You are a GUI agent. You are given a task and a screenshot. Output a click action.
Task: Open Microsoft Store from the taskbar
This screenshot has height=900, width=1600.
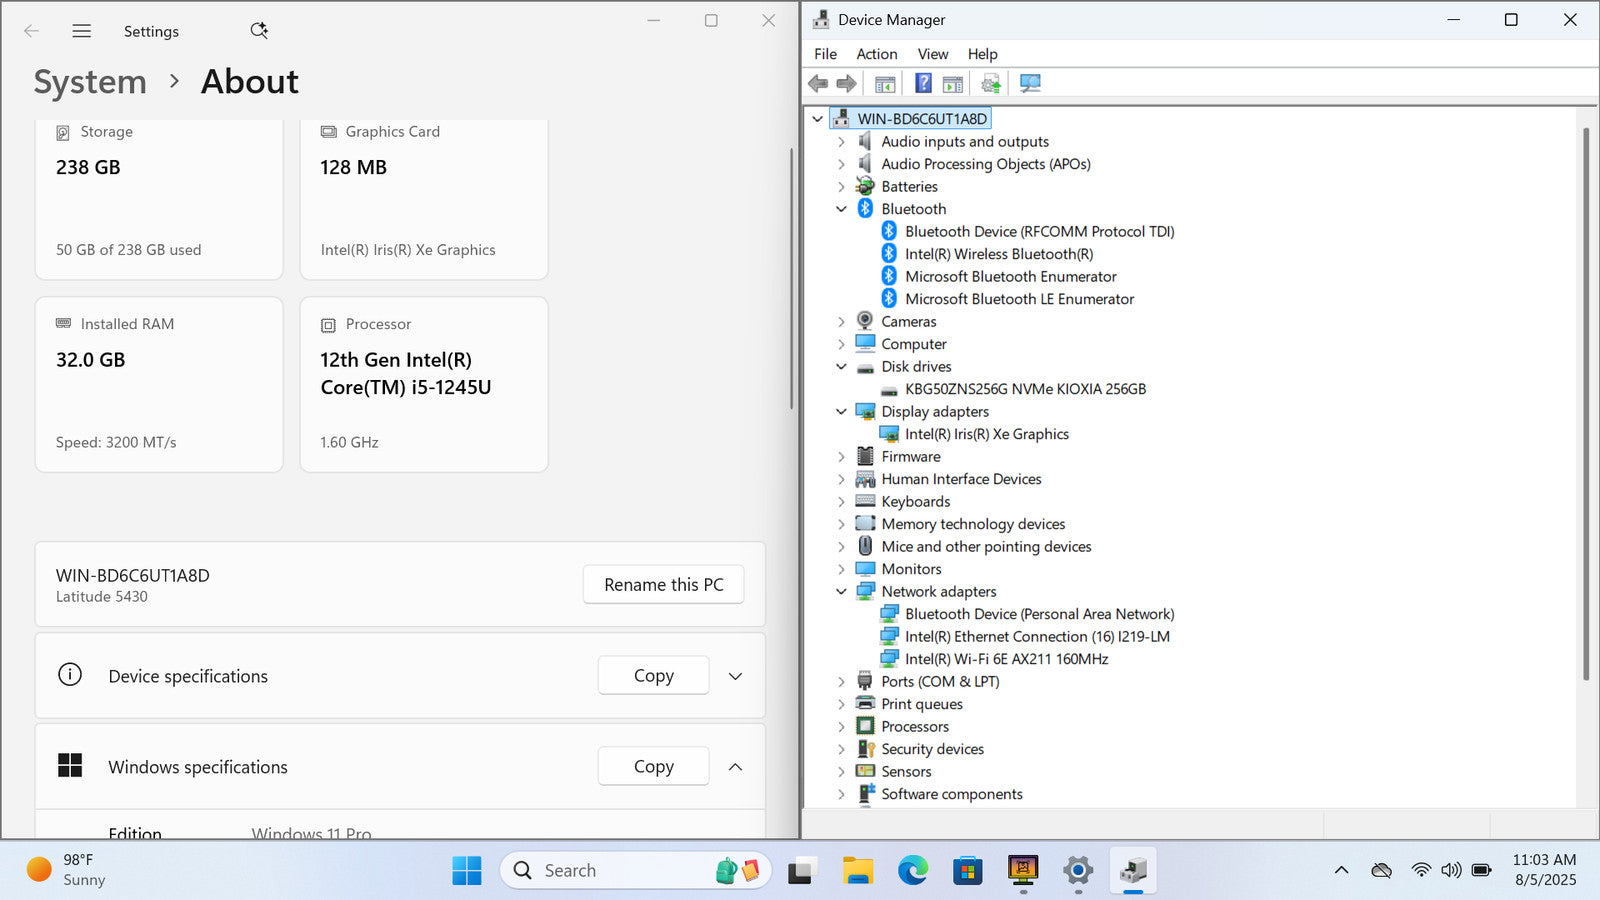pyautogui.click(x=967, y=871)
